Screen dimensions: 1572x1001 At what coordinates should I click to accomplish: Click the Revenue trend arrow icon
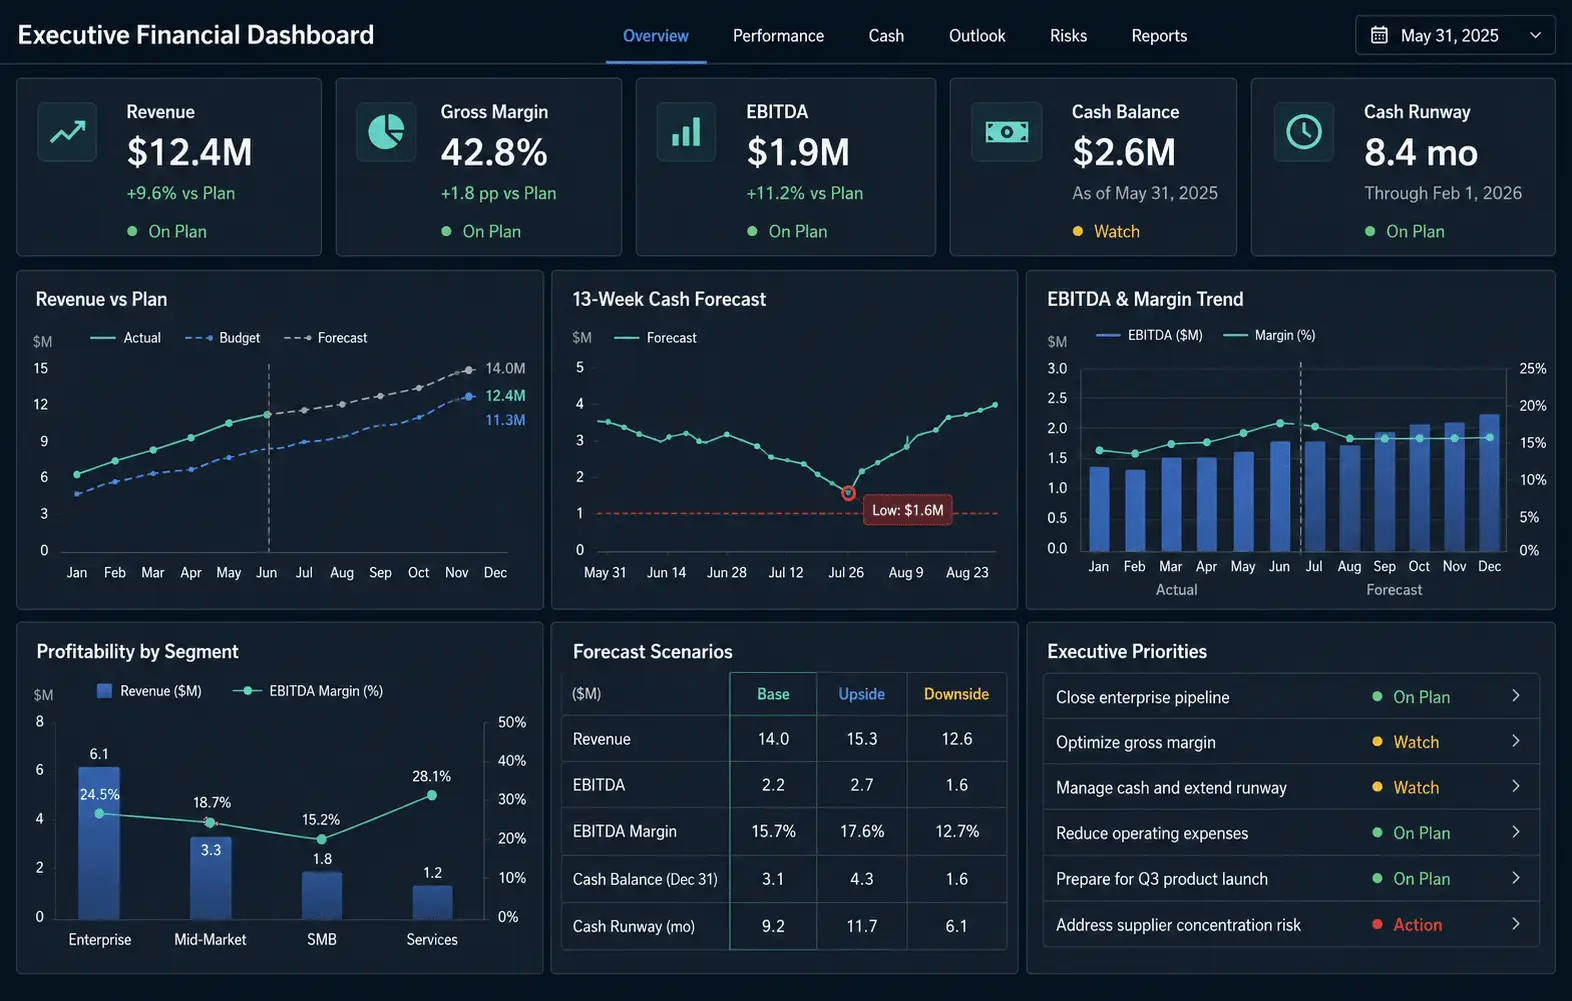coord(68,132)
